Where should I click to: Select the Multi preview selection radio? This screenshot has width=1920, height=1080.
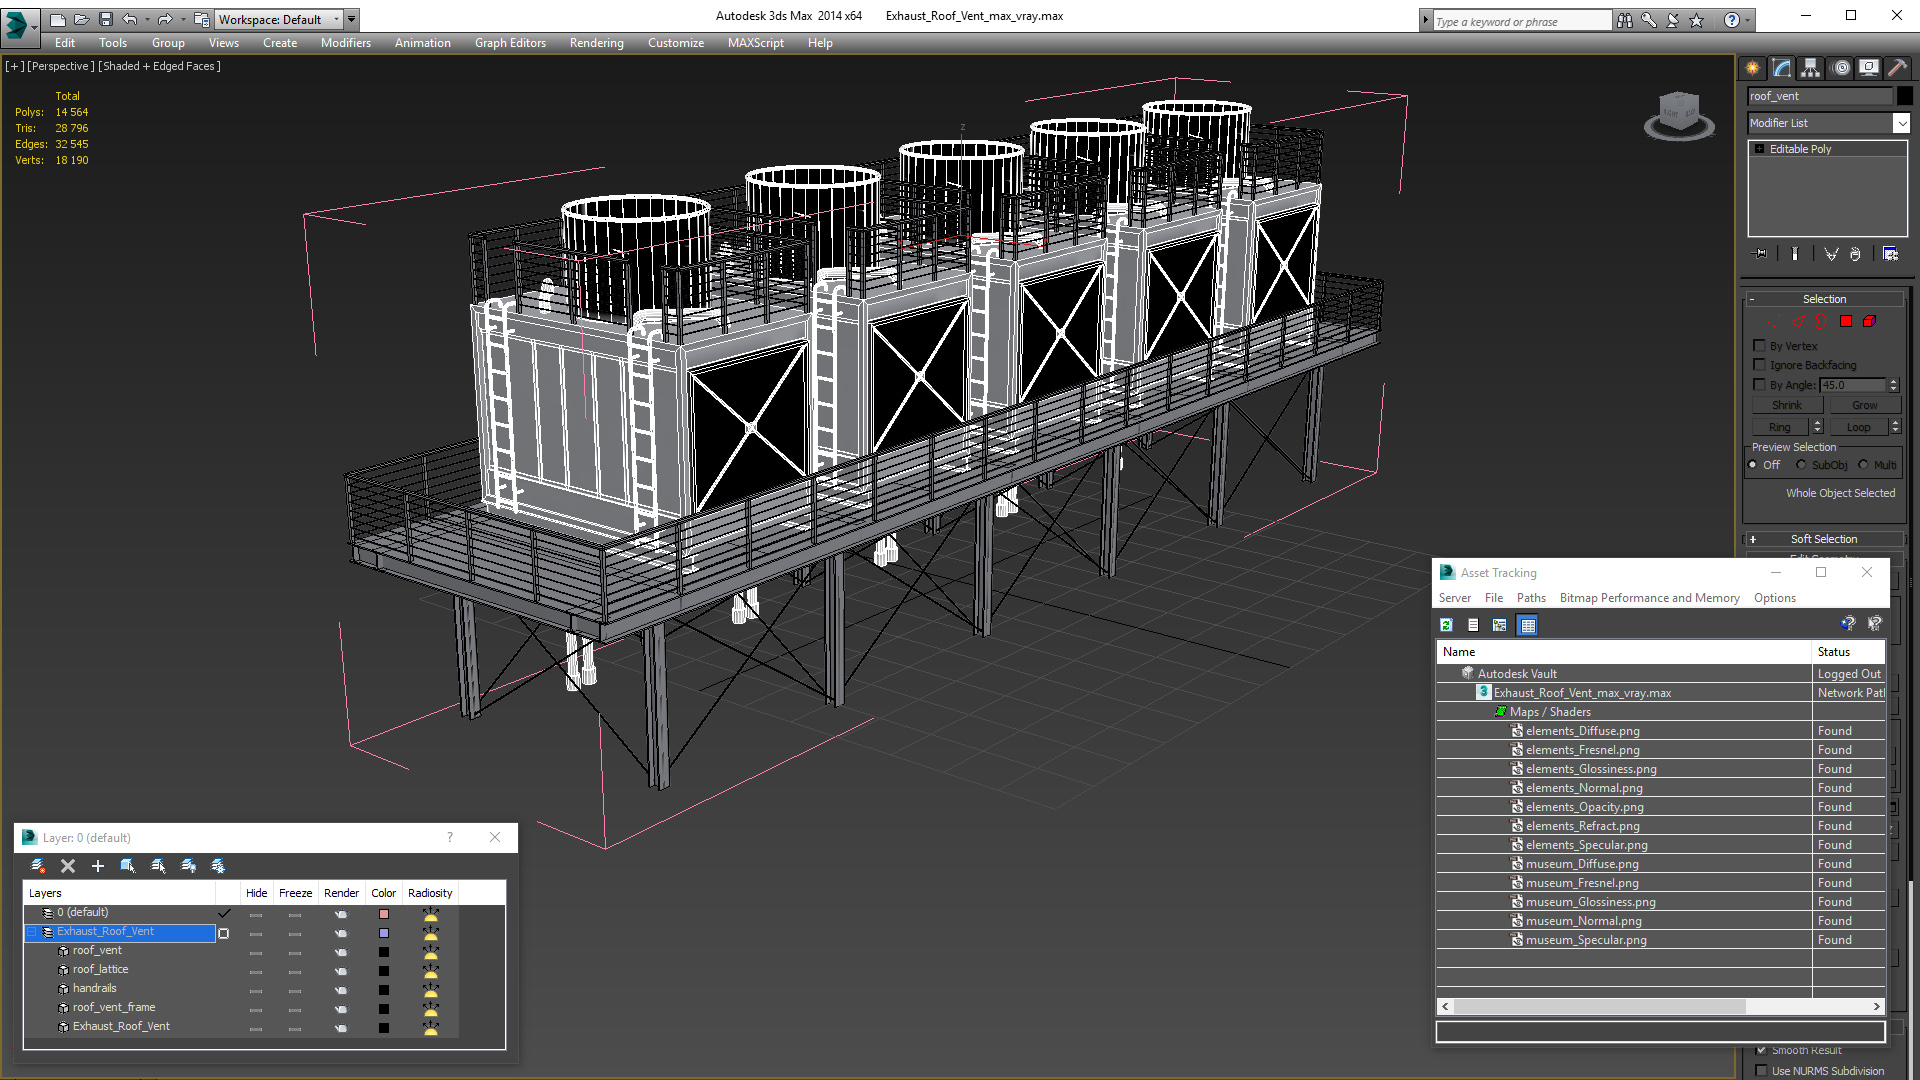pyautogui.click(x=1863, y=465)
